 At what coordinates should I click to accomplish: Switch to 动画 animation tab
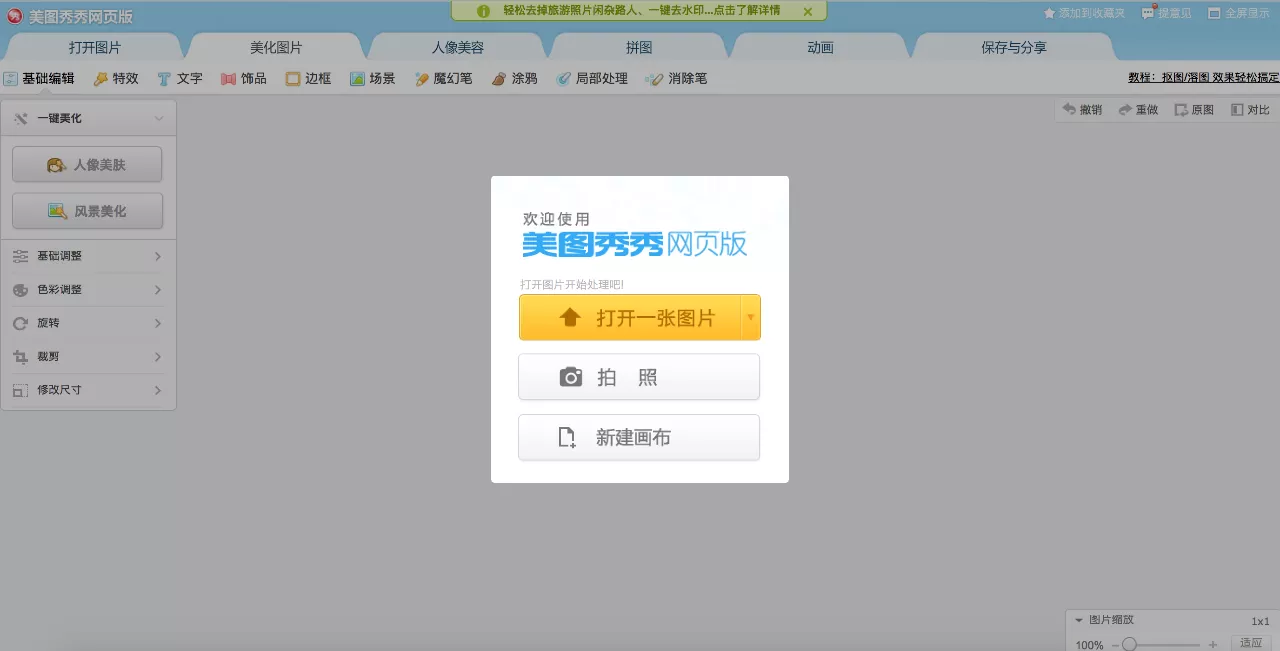pyautogui.click(x=820, y=47)
